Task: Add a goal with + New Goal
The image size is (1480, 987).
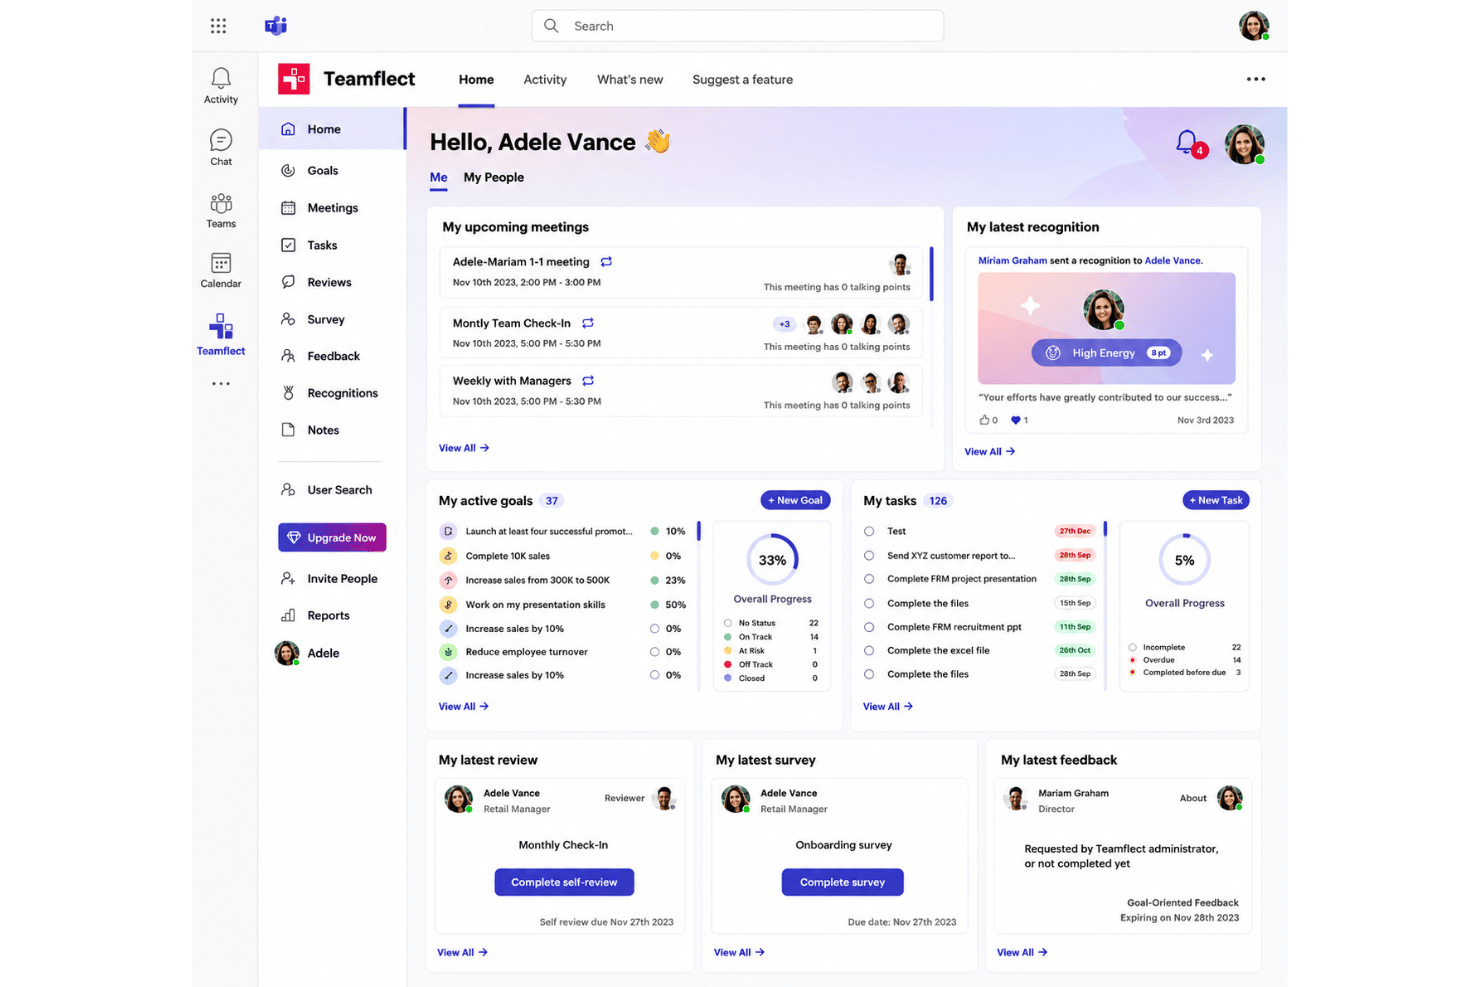Action: click(796, 500)
